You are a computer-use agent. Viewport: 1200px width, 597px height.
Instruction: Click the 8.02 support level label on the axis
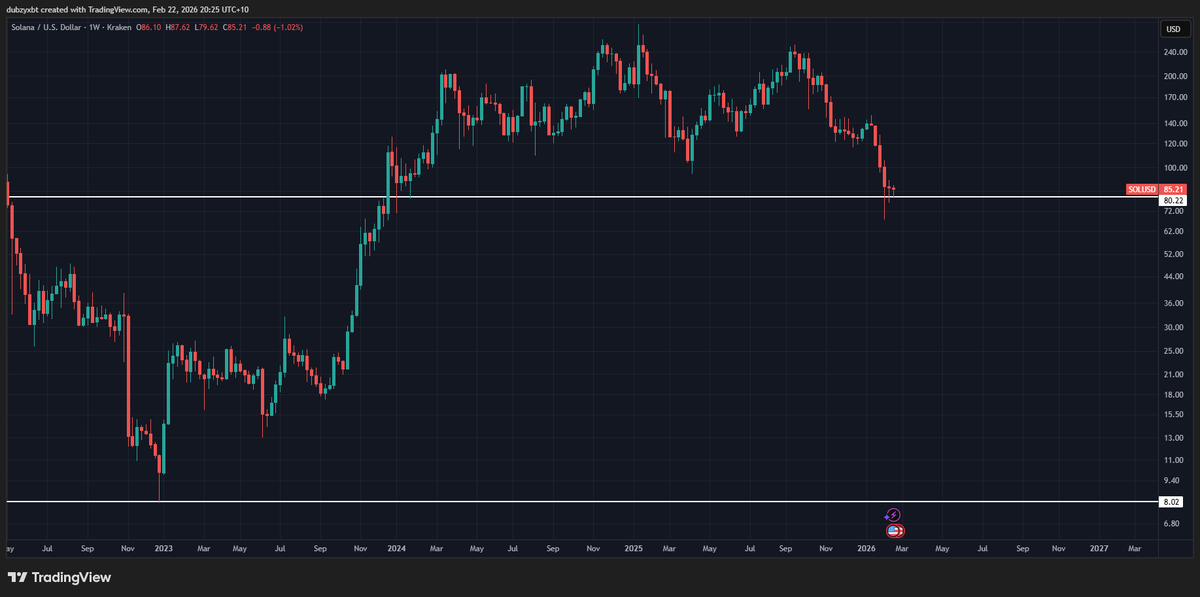pos(1171,503)
